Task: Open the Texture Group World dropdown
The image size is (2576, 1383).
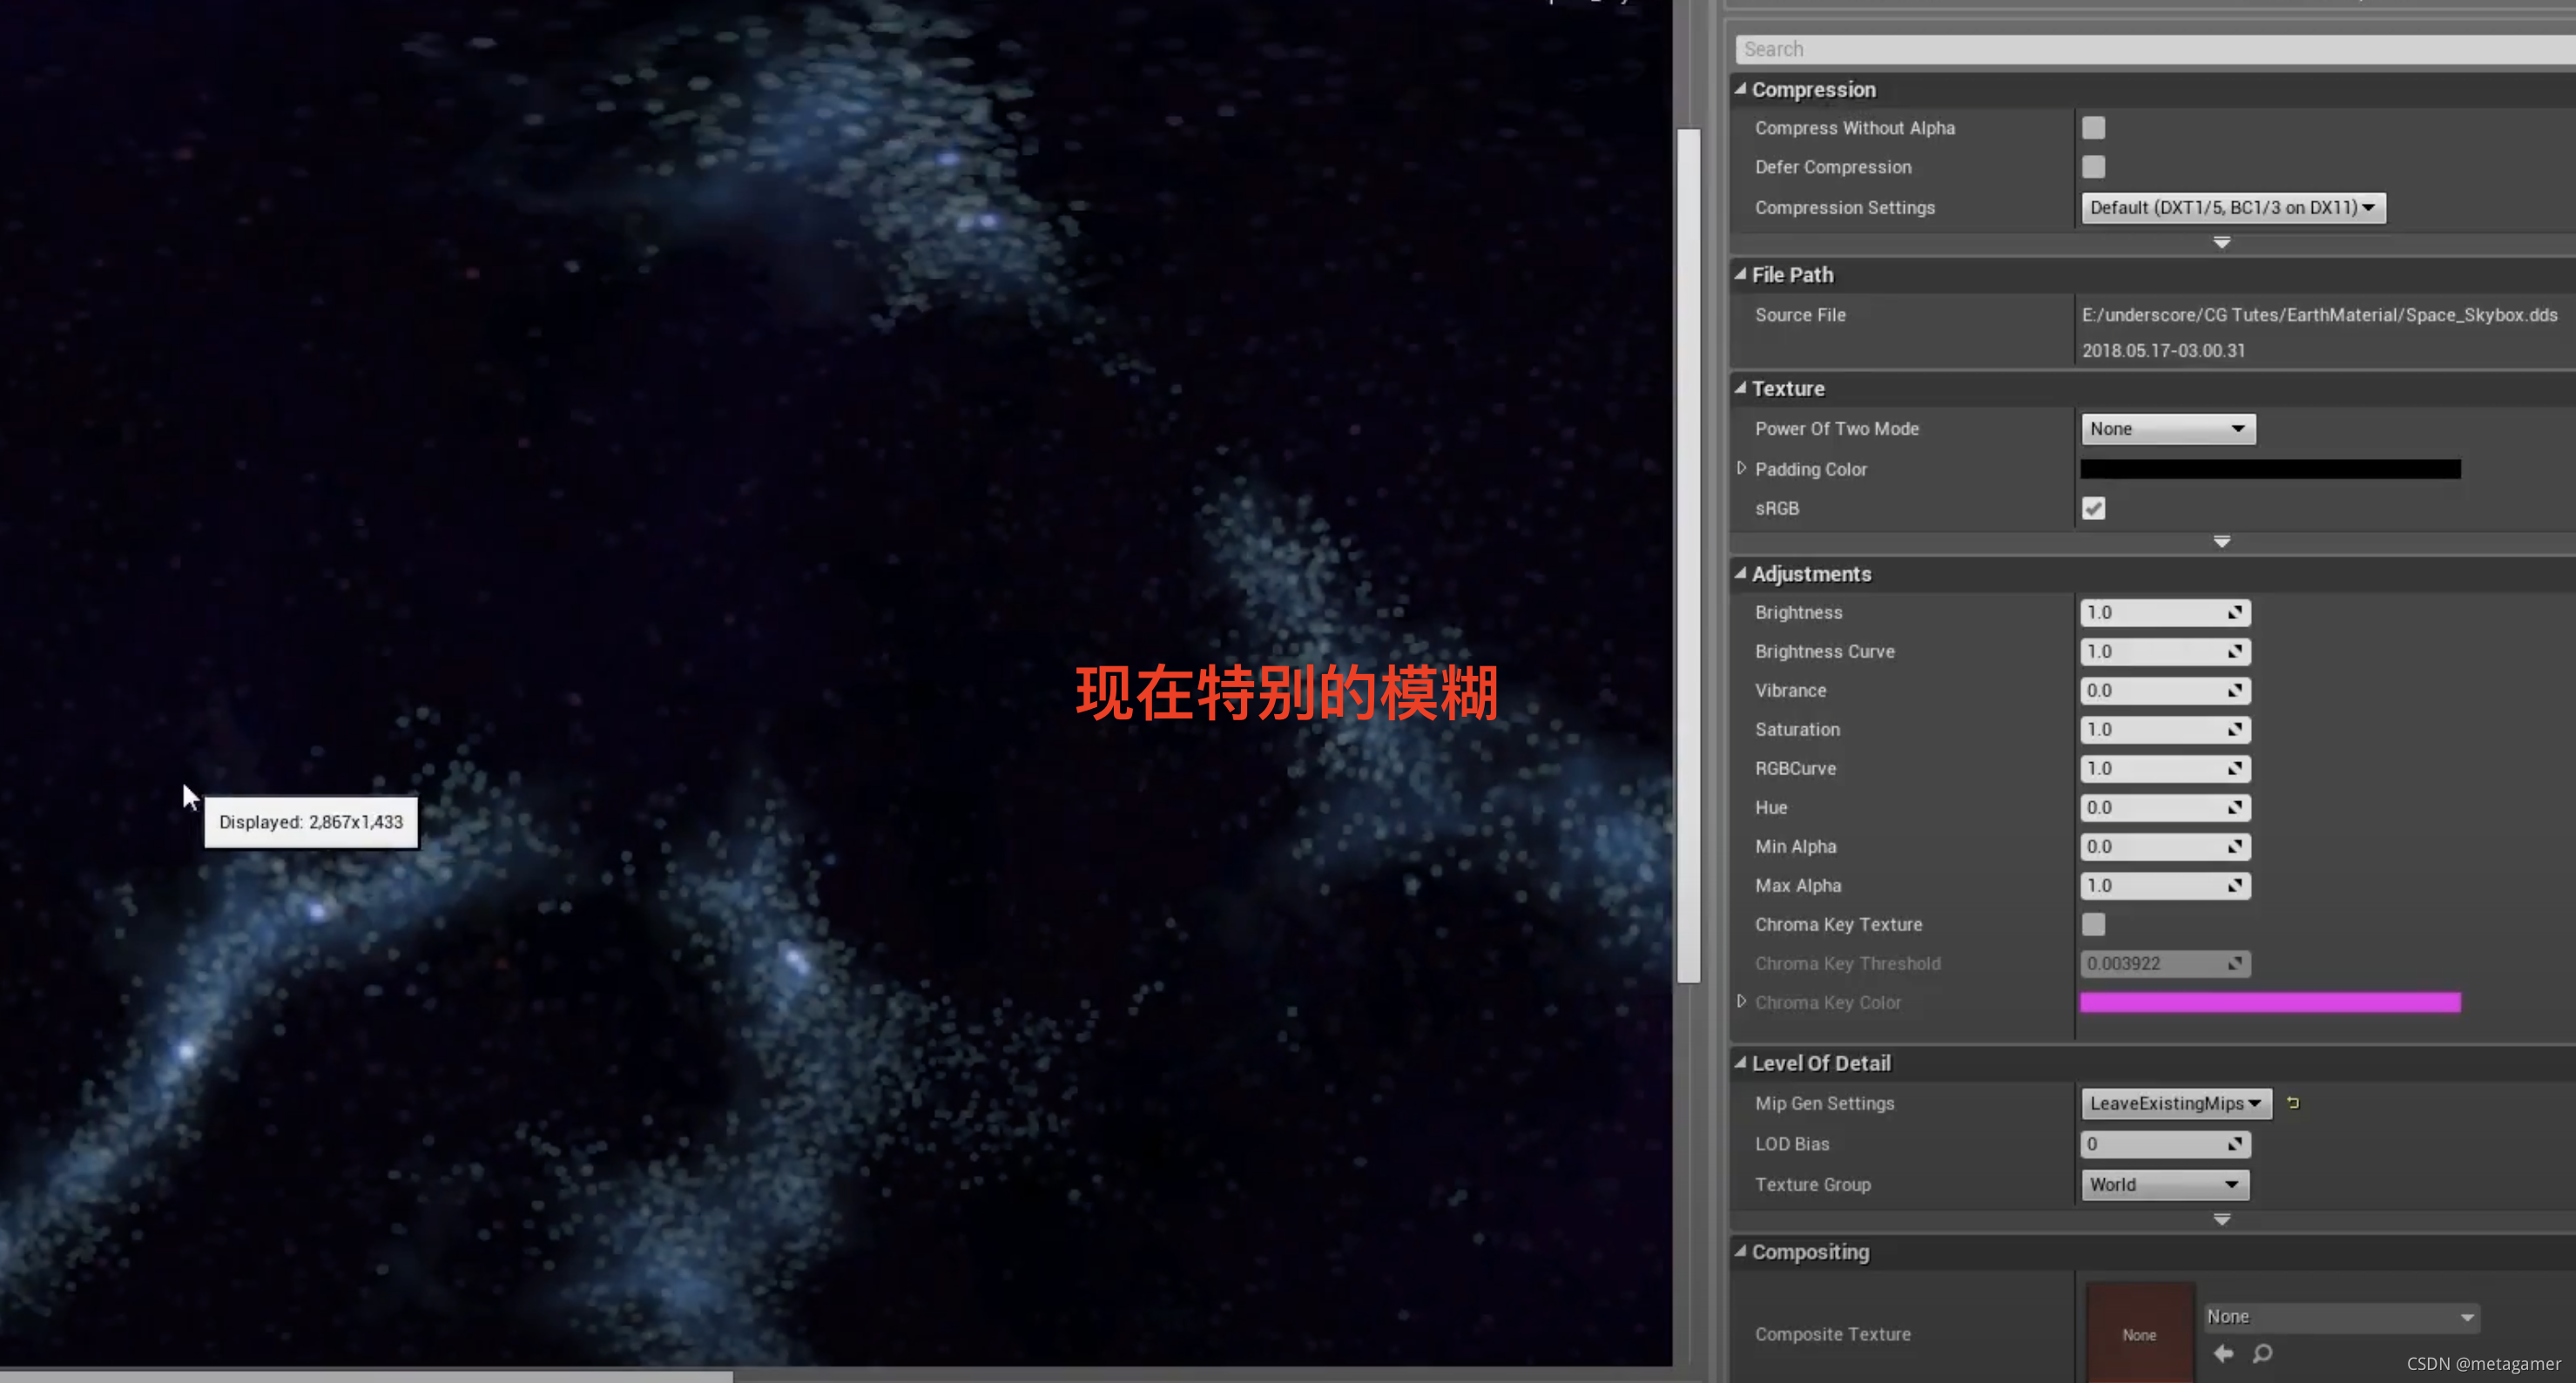Action: (2164, 1184)
